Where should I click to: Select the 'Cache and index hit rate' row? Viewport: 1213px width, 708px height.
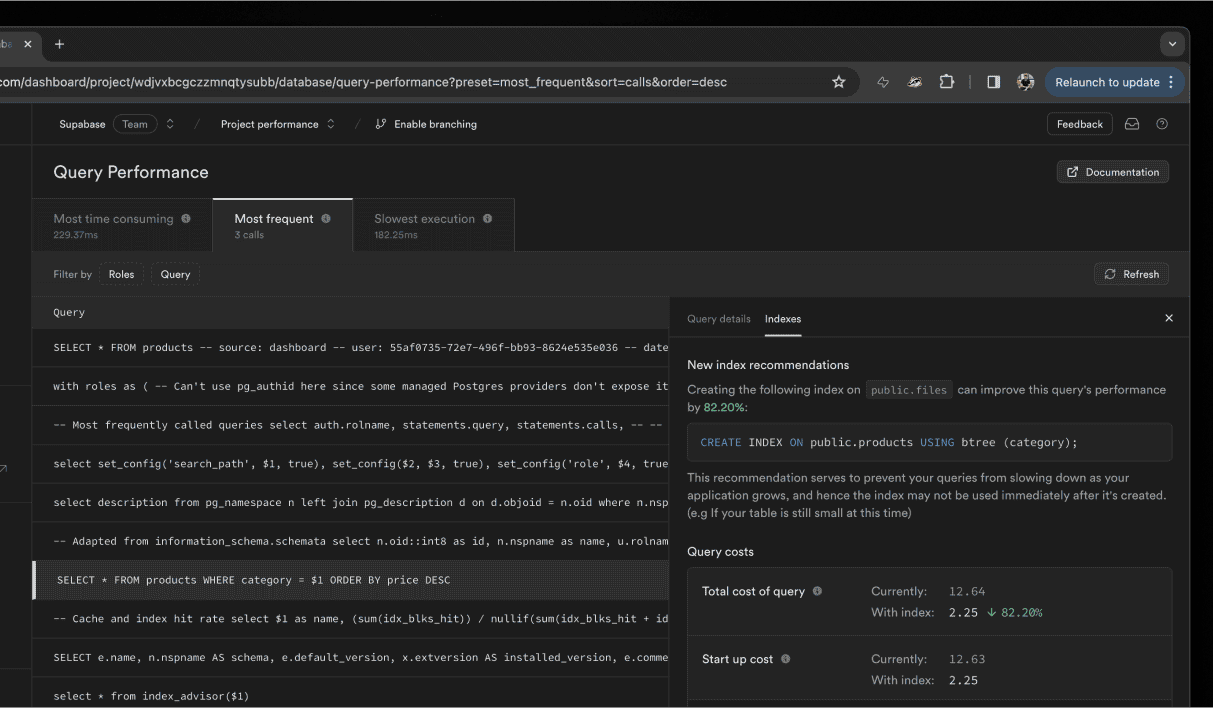point(351,619)
